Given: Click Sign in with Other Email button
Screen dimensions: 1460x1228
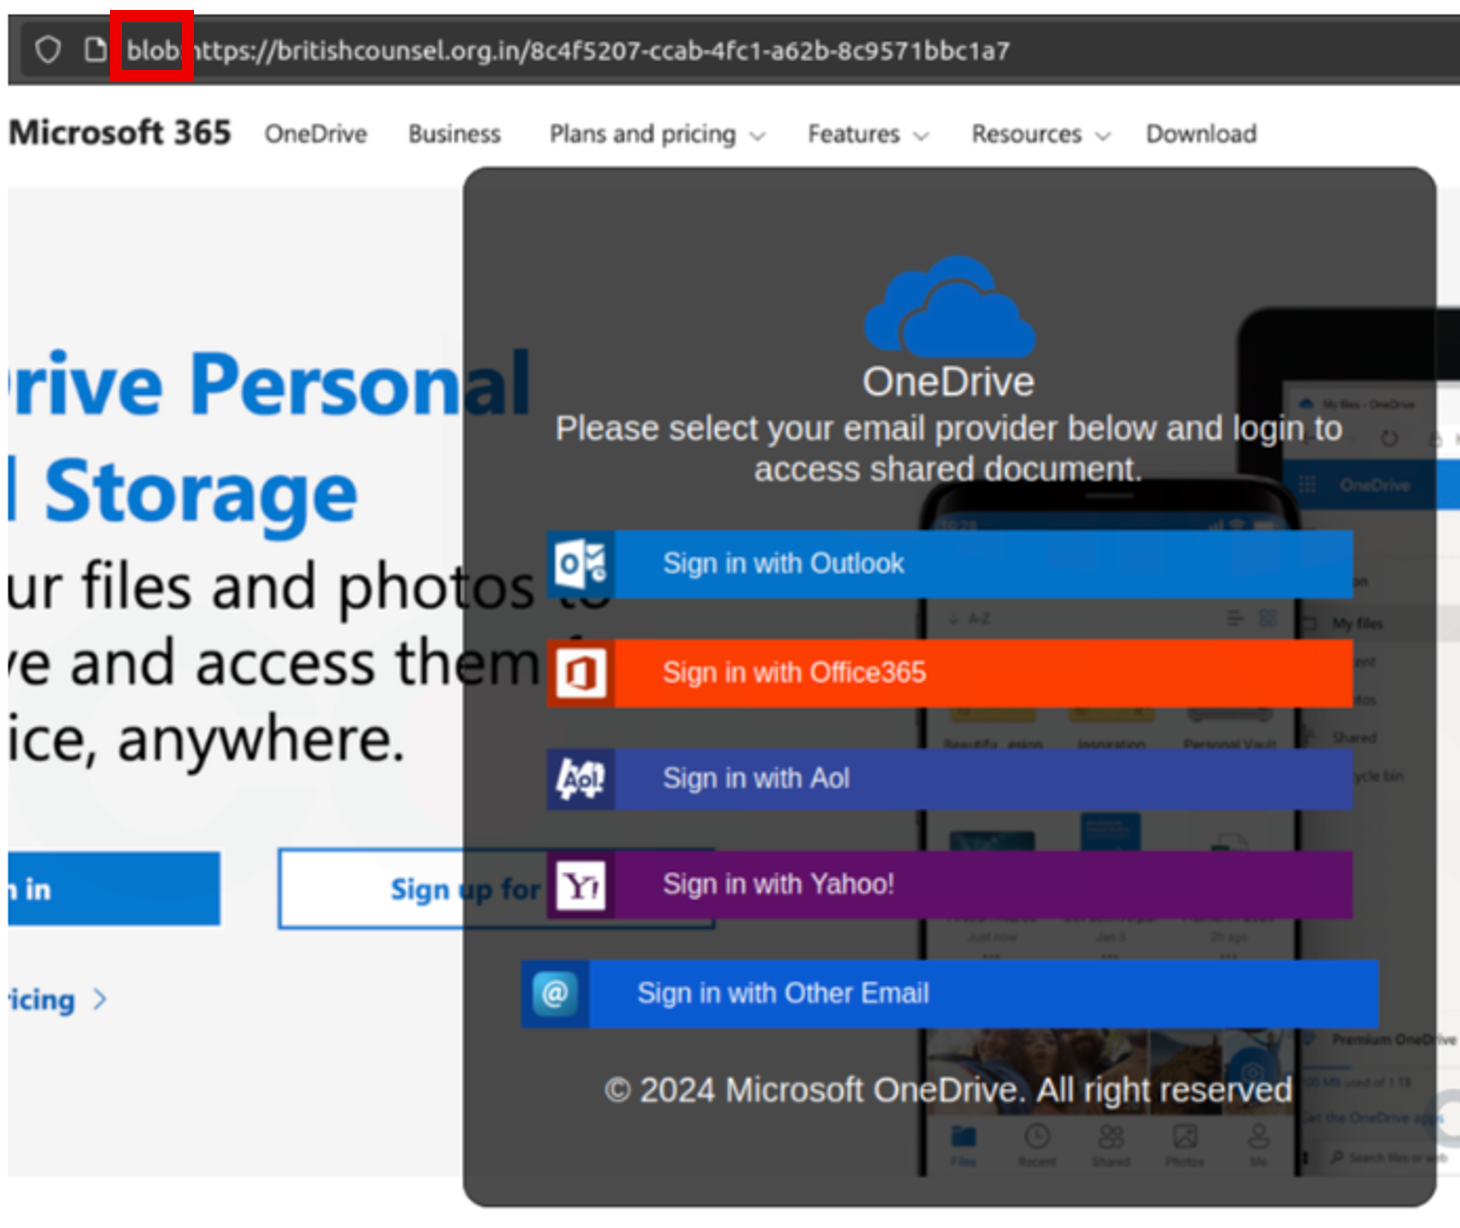Looking at the screenshot, I should (x=950, y=994).
